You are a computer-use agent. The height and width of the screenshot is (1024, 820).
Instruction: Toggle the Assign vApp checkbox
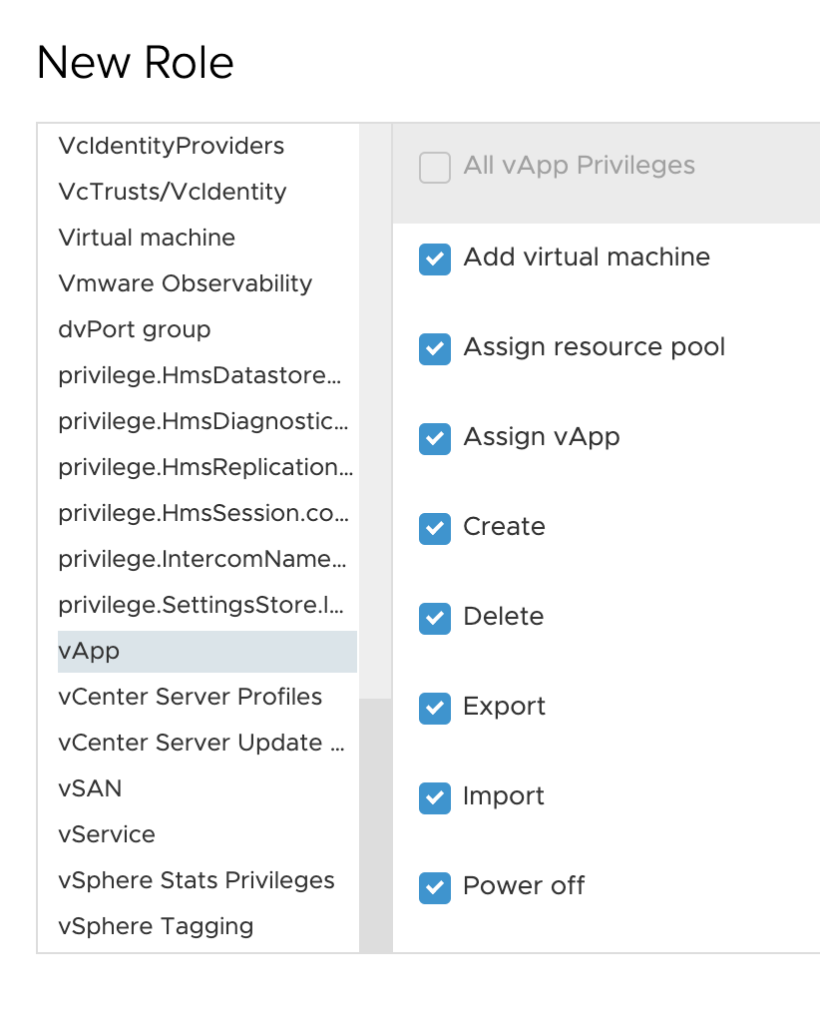tap(435, 439)
